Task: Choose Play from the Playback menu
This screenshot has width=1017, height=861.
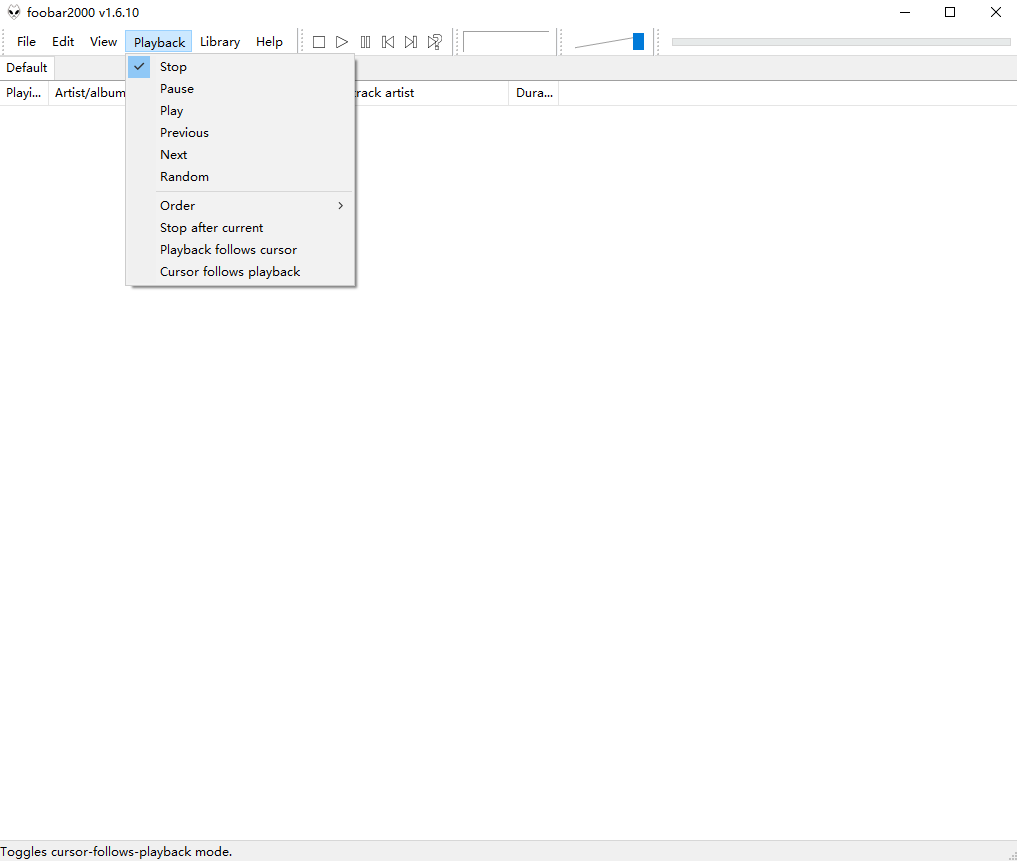Action: pos(241,111)
